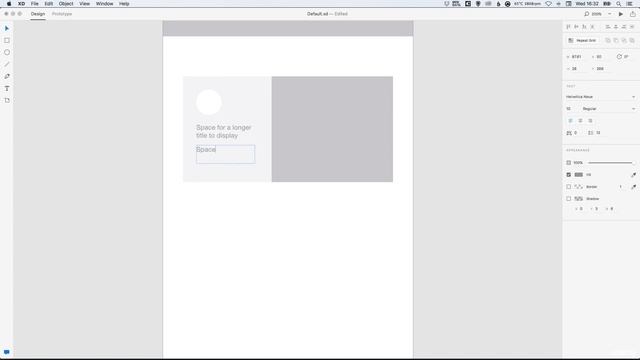
Task: Click the fifth alignment icon in the property panel
Action: pyautogui.click(x=608, y=27)
